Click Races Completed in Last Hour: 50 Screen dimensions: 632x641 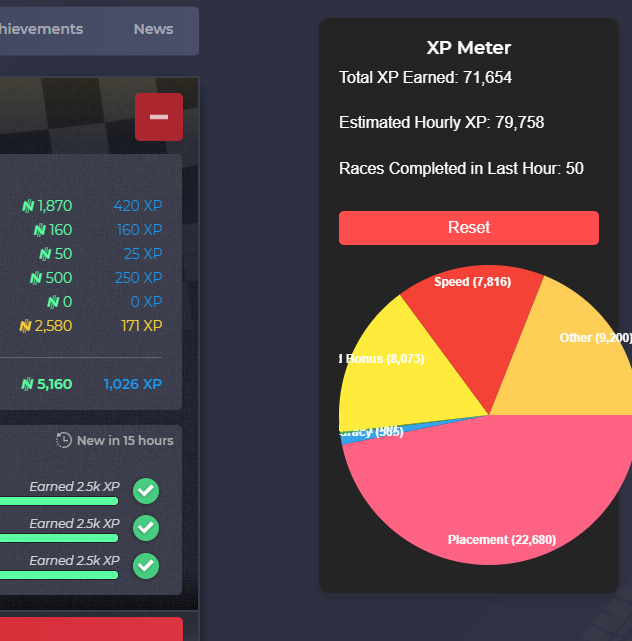tap(461, 168)
